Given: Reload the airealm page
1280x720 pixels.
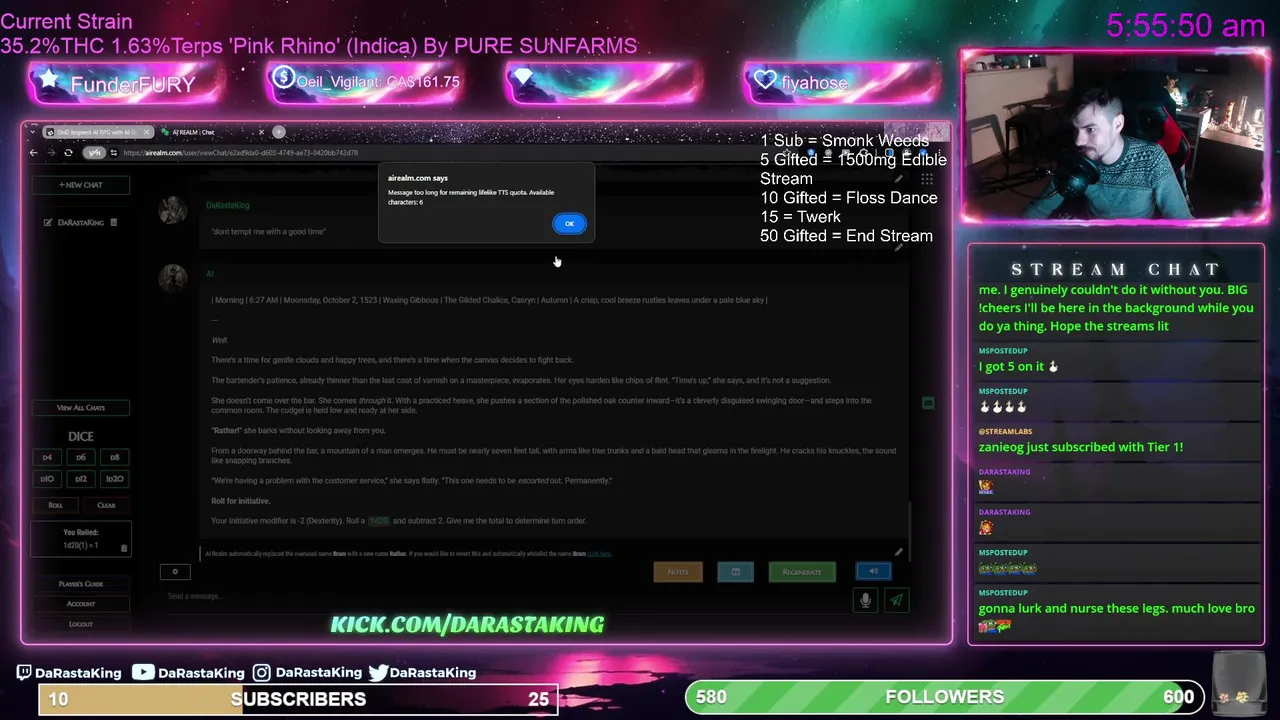Looking at the screenshot, I should click(x=68, y=153).
